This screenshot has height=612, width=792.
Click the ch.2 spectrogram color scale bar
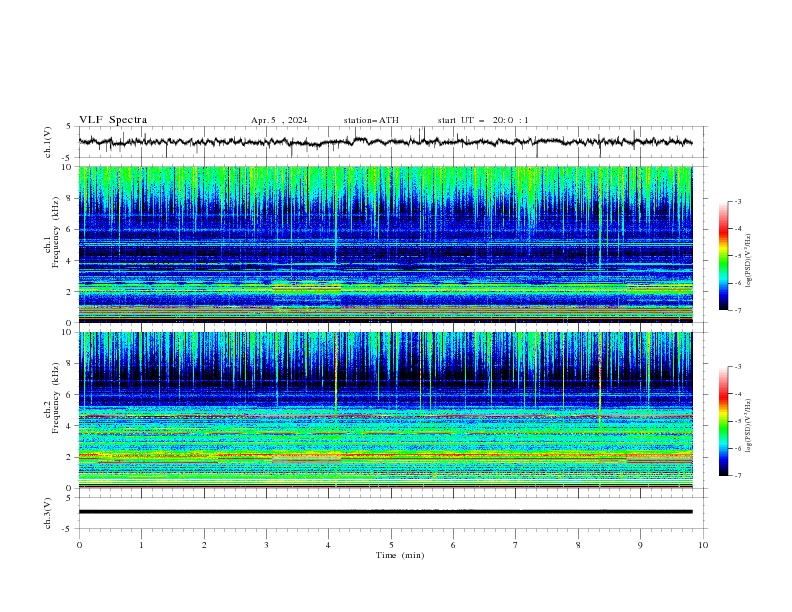click(x=723, y=421)
